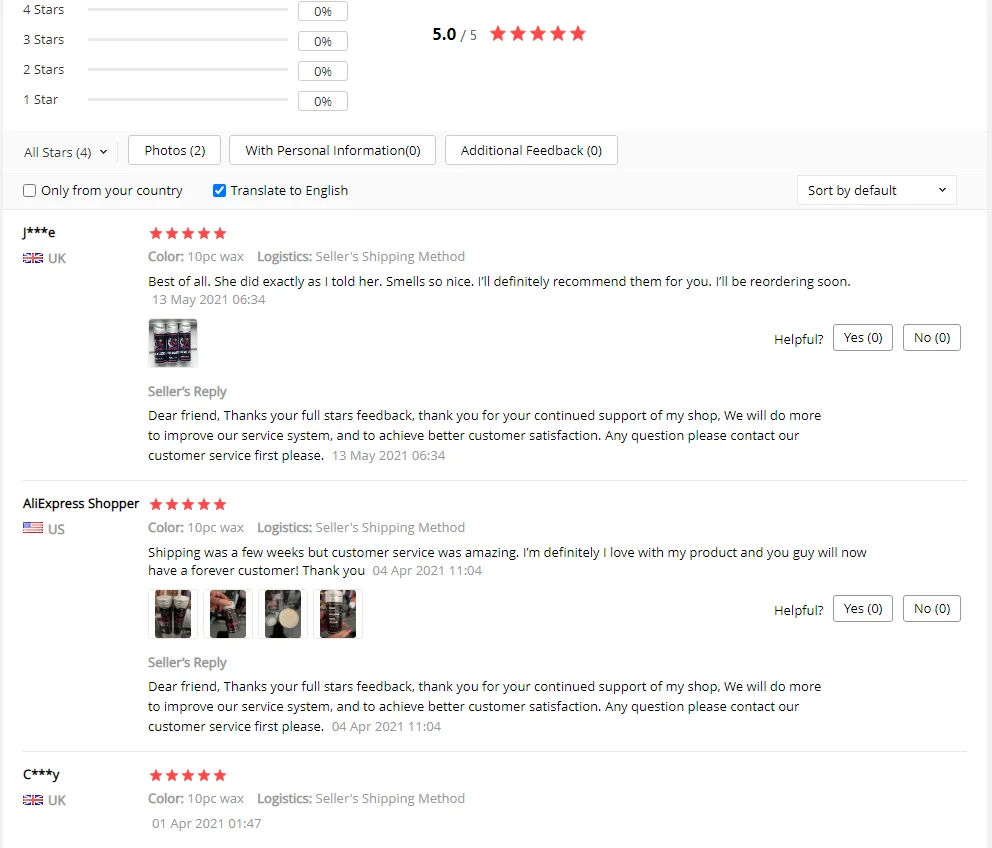
Task: Open the Sort by default dropdown
Action: point(876,190)
